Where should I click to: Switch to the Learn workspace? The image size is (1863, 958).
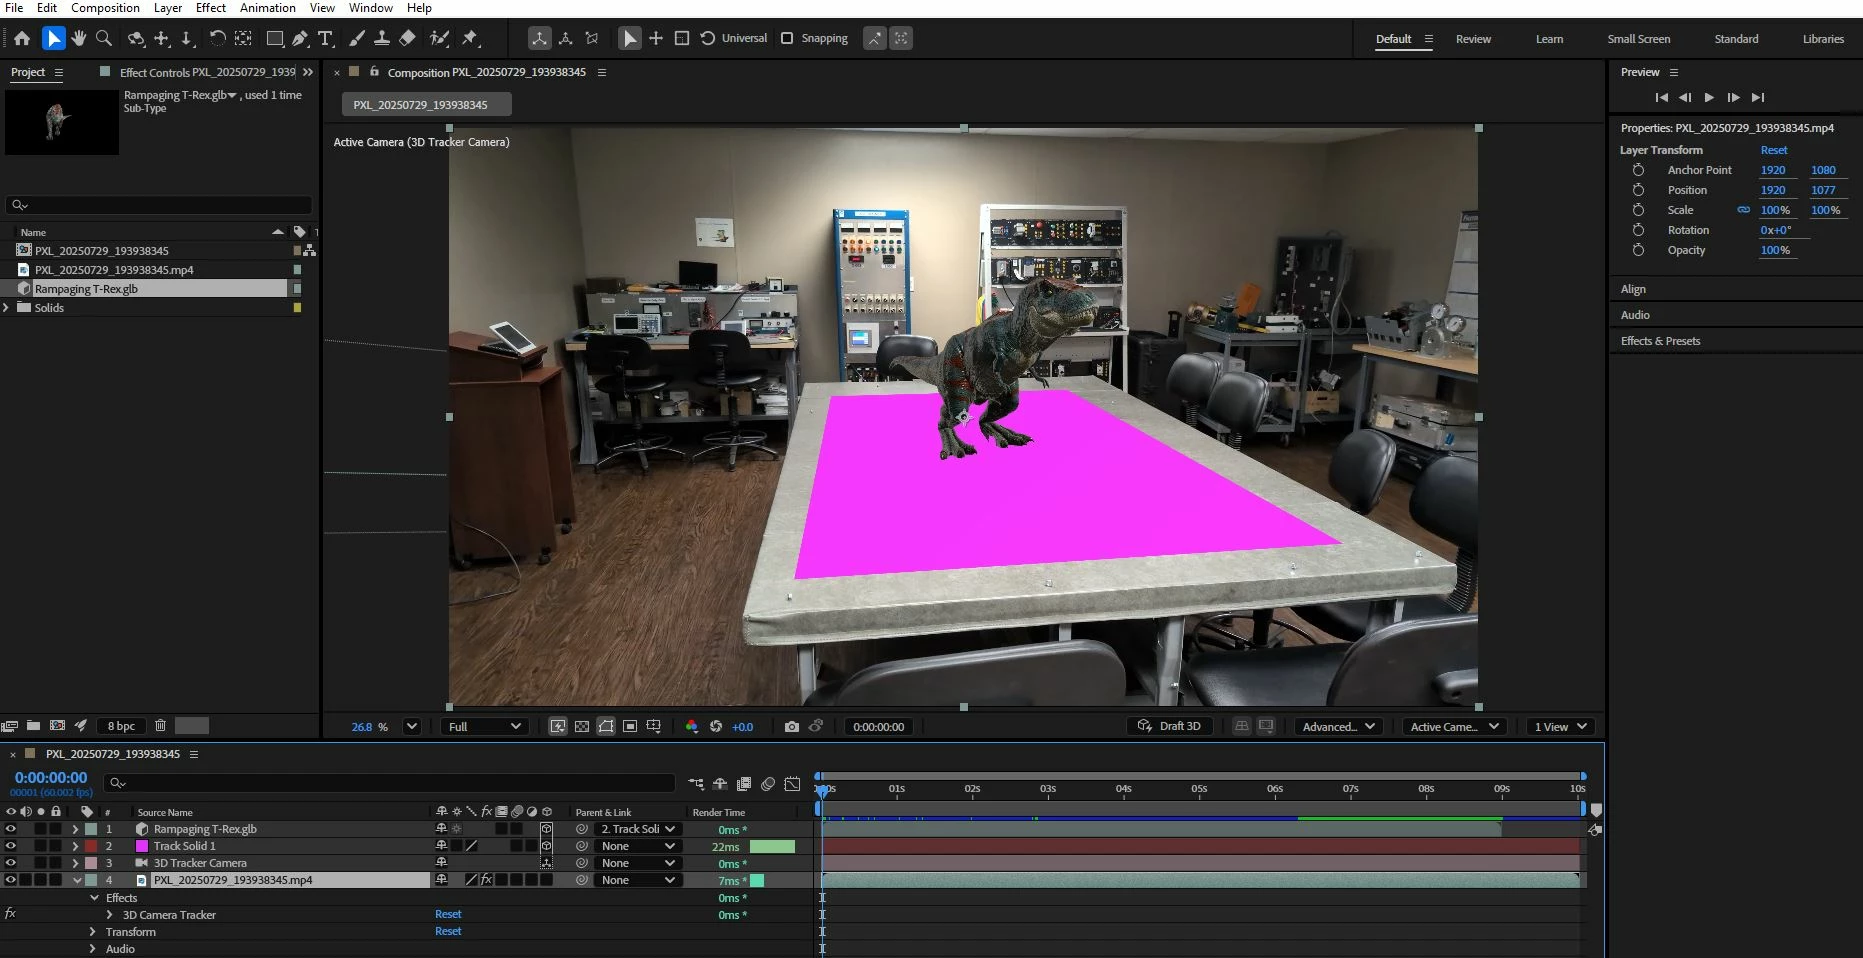tap(1549, 39)
